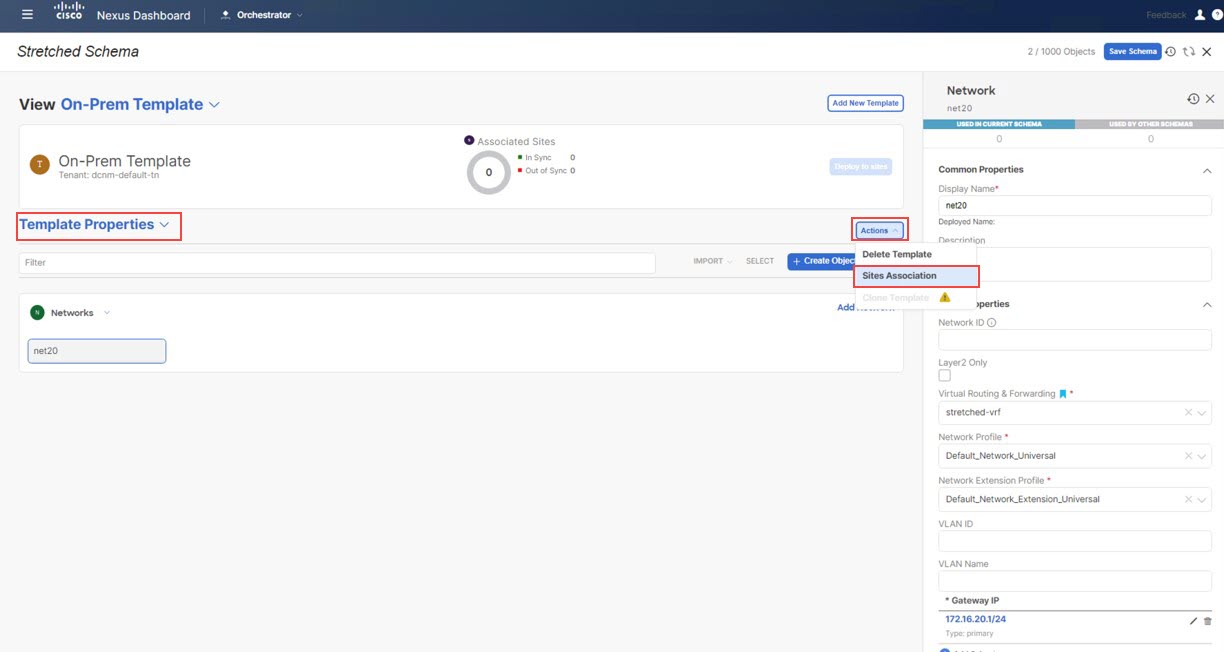Click the Deploy to sites button
Image resolution: width=1224 pixels, height=652 pixels.
point(861,167)
